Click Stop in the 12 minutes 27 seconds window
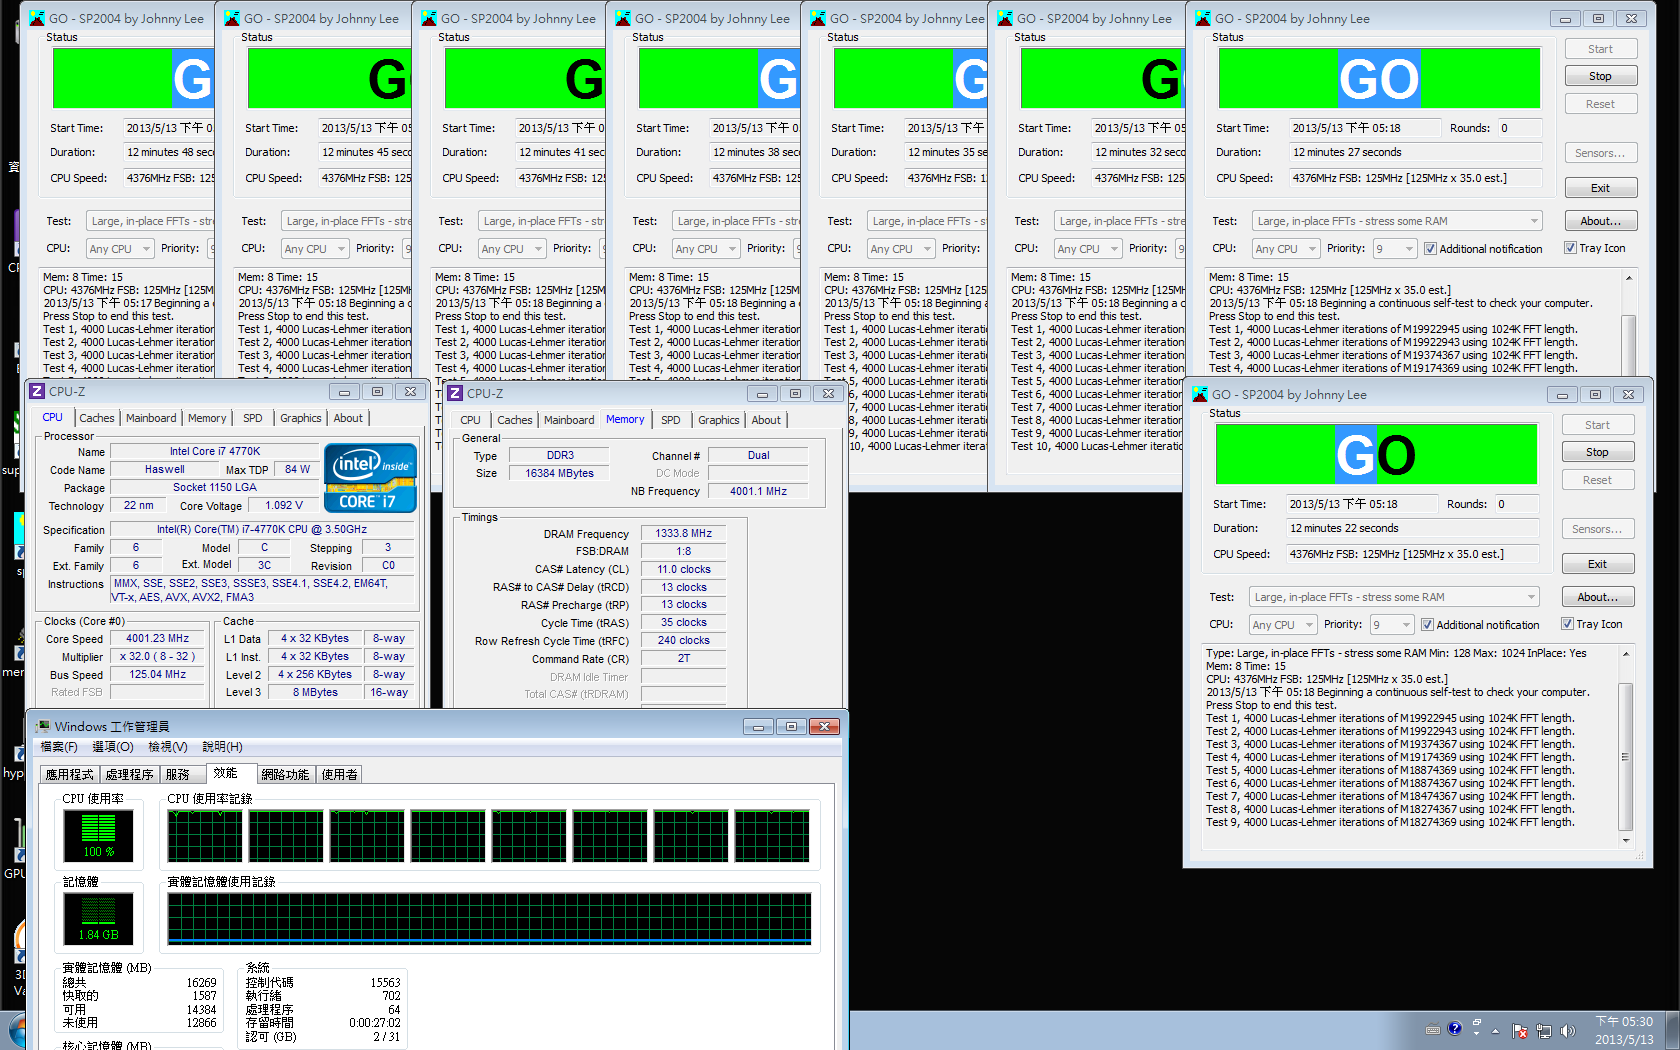 tap(1600, 76)
